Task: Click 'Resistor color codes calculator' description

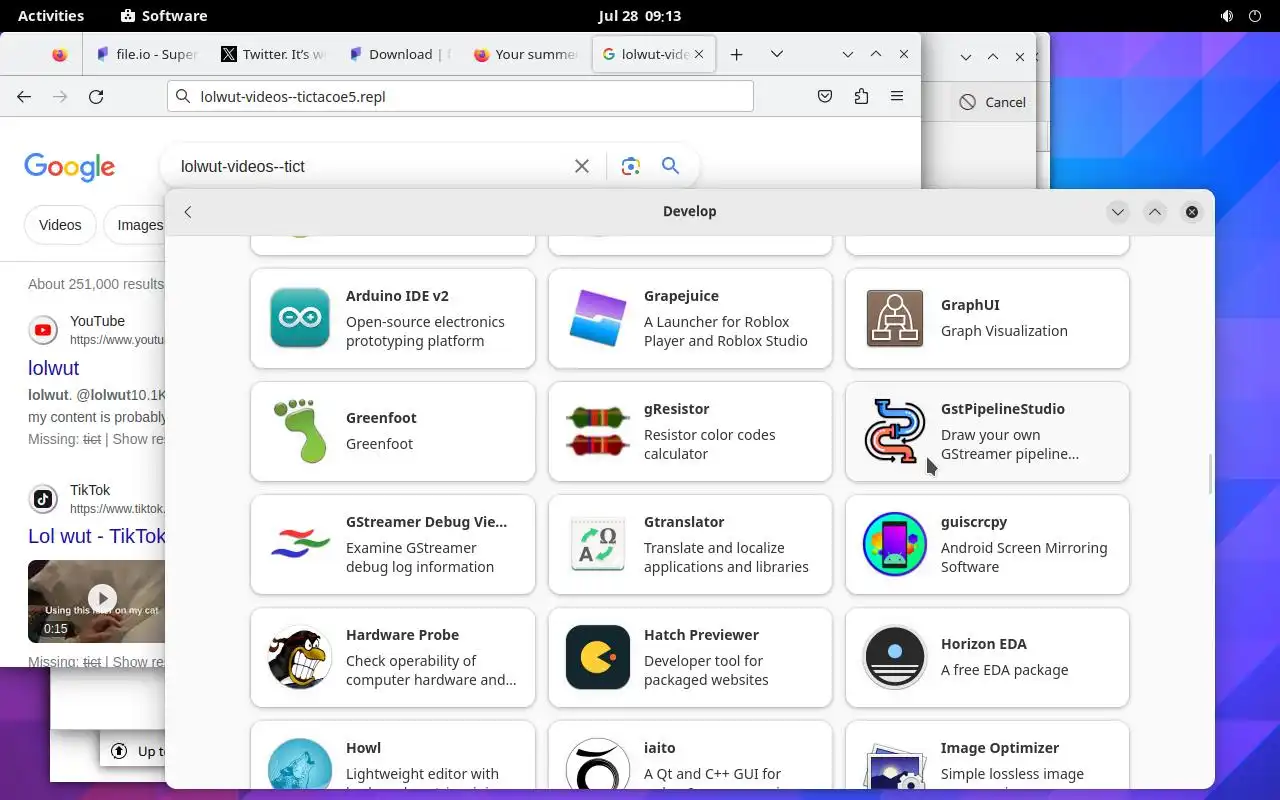Action: [710, 444]
